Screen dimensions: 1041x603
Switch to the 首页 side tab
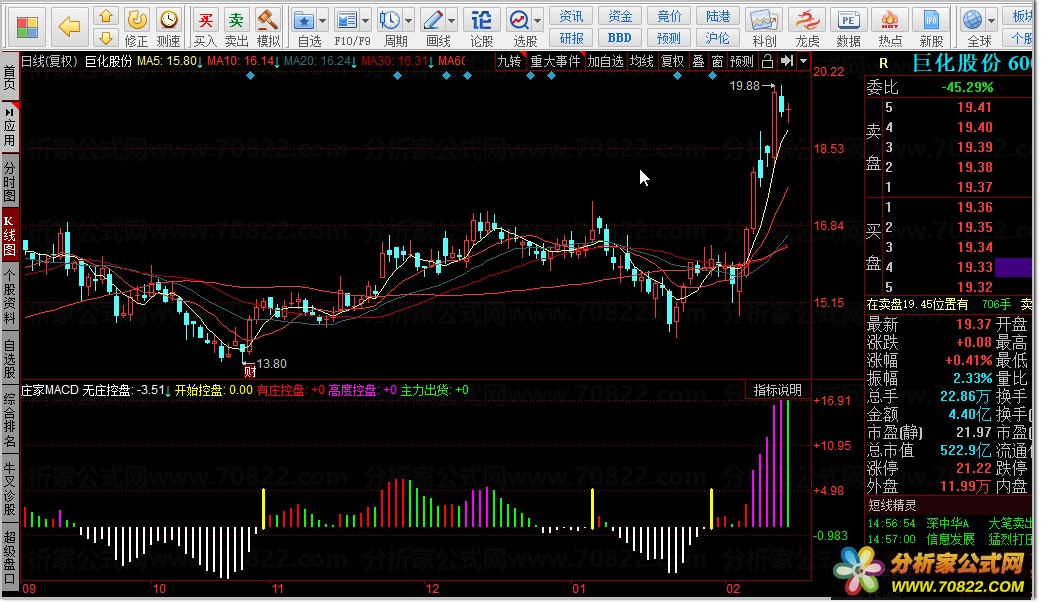click(x=9, y=77)
